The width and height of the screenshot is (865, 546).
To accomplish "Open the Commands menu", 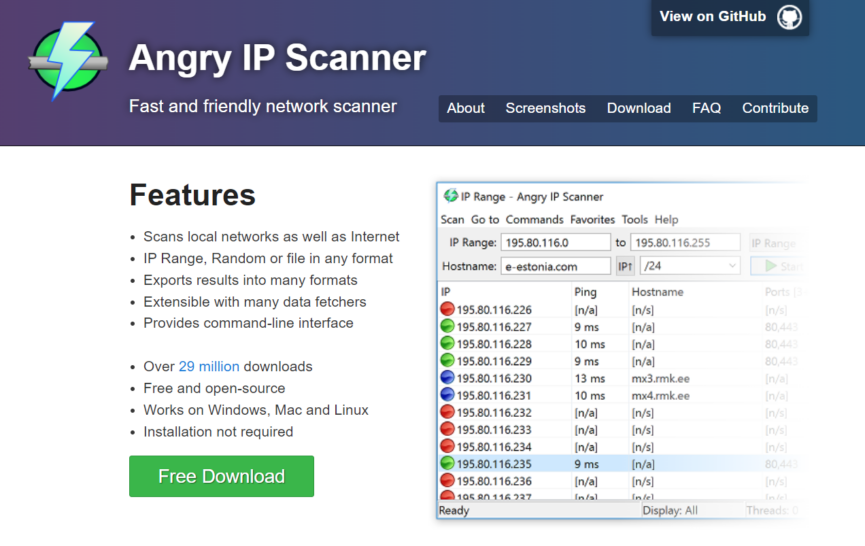I will (x=535, y=220).
